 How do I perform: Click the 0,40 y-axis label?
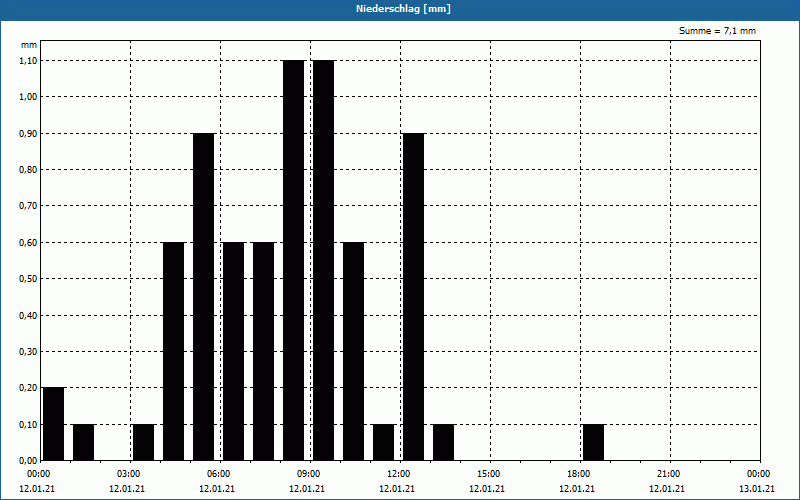[x=28, y=315]
